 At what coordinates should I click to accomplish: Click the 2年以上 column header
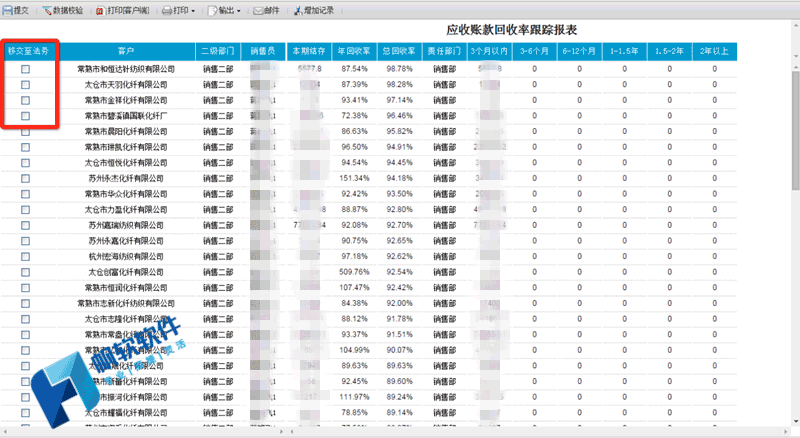[x=714, y=51]
